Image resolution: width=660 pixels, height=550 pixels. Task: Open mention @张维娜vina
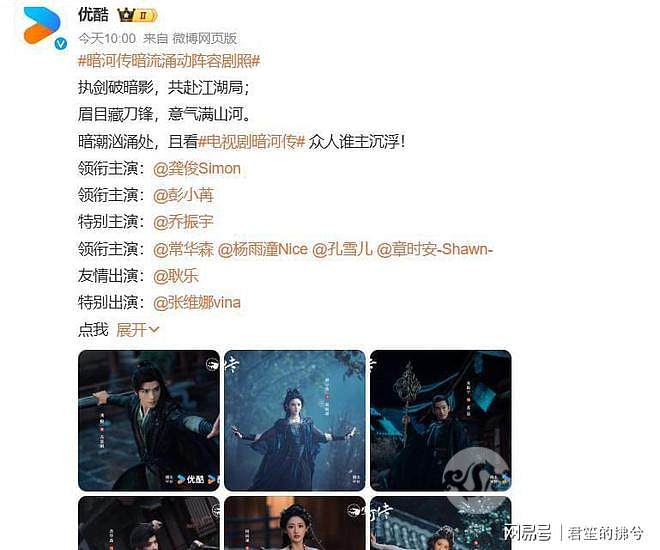coord(197,303)
